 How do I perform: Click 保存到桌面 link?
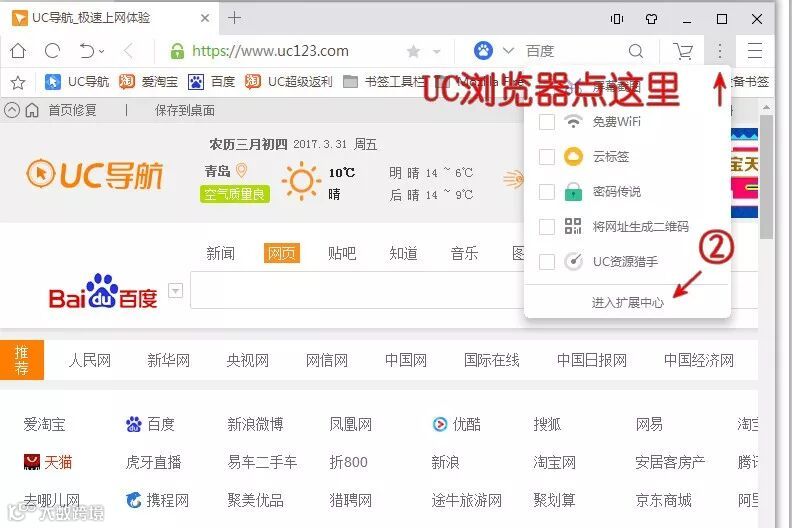pos(185,110)
